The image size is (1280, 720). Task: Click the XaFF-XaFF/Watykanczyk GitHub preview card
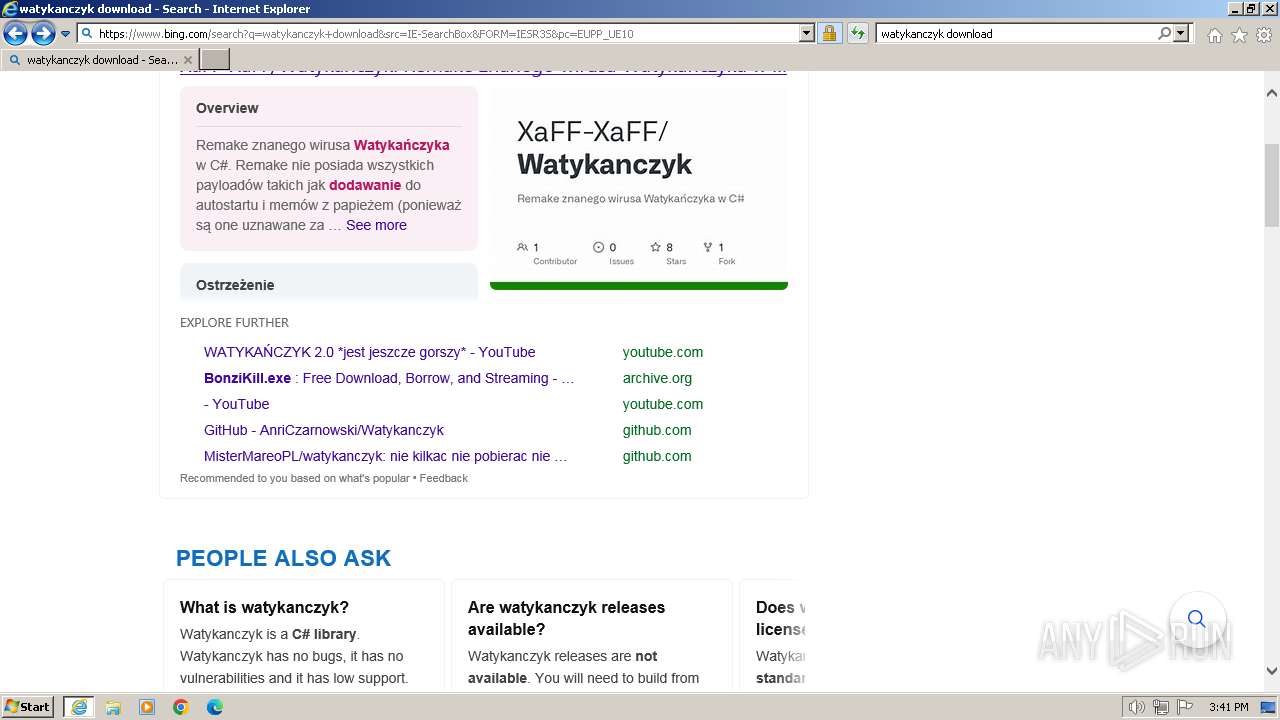tap(639, 188)
